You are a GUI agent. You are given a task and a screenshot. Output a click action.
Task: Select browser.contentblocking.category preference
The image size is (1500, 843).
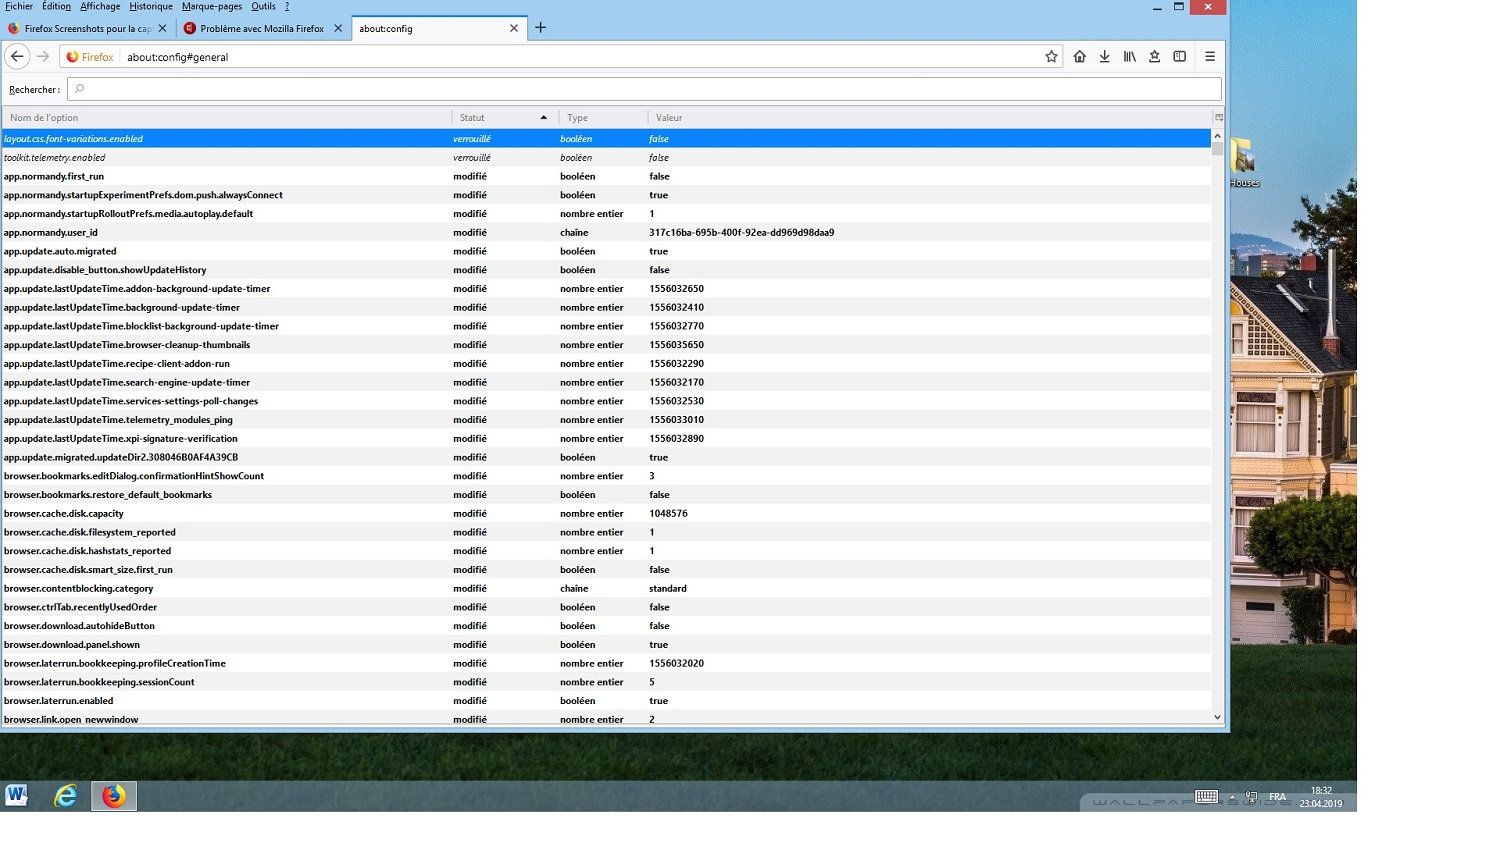(x=606, y=588)
